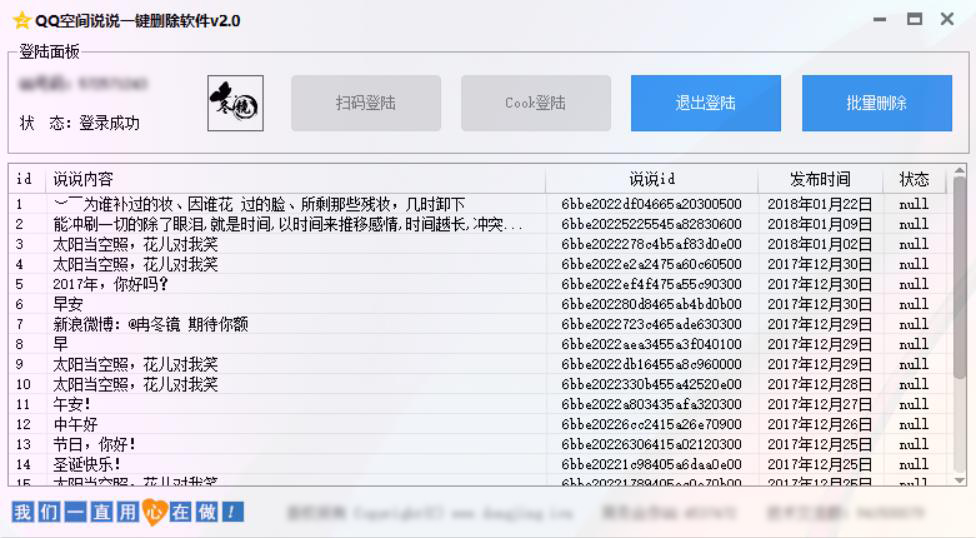
Task: Click date cell 2017年12月28日
Action: click(x=820, y=385)
